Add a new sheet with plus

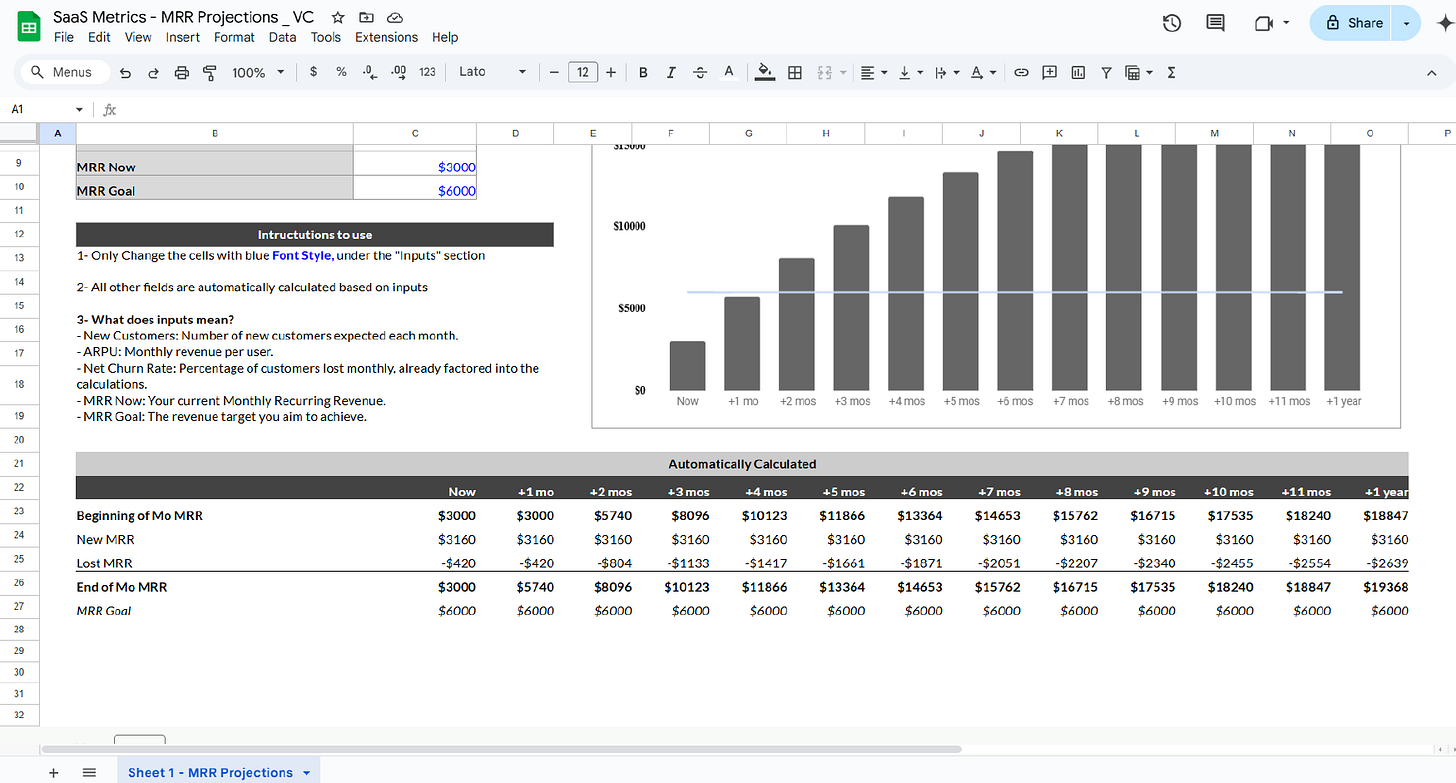[54, 772]
